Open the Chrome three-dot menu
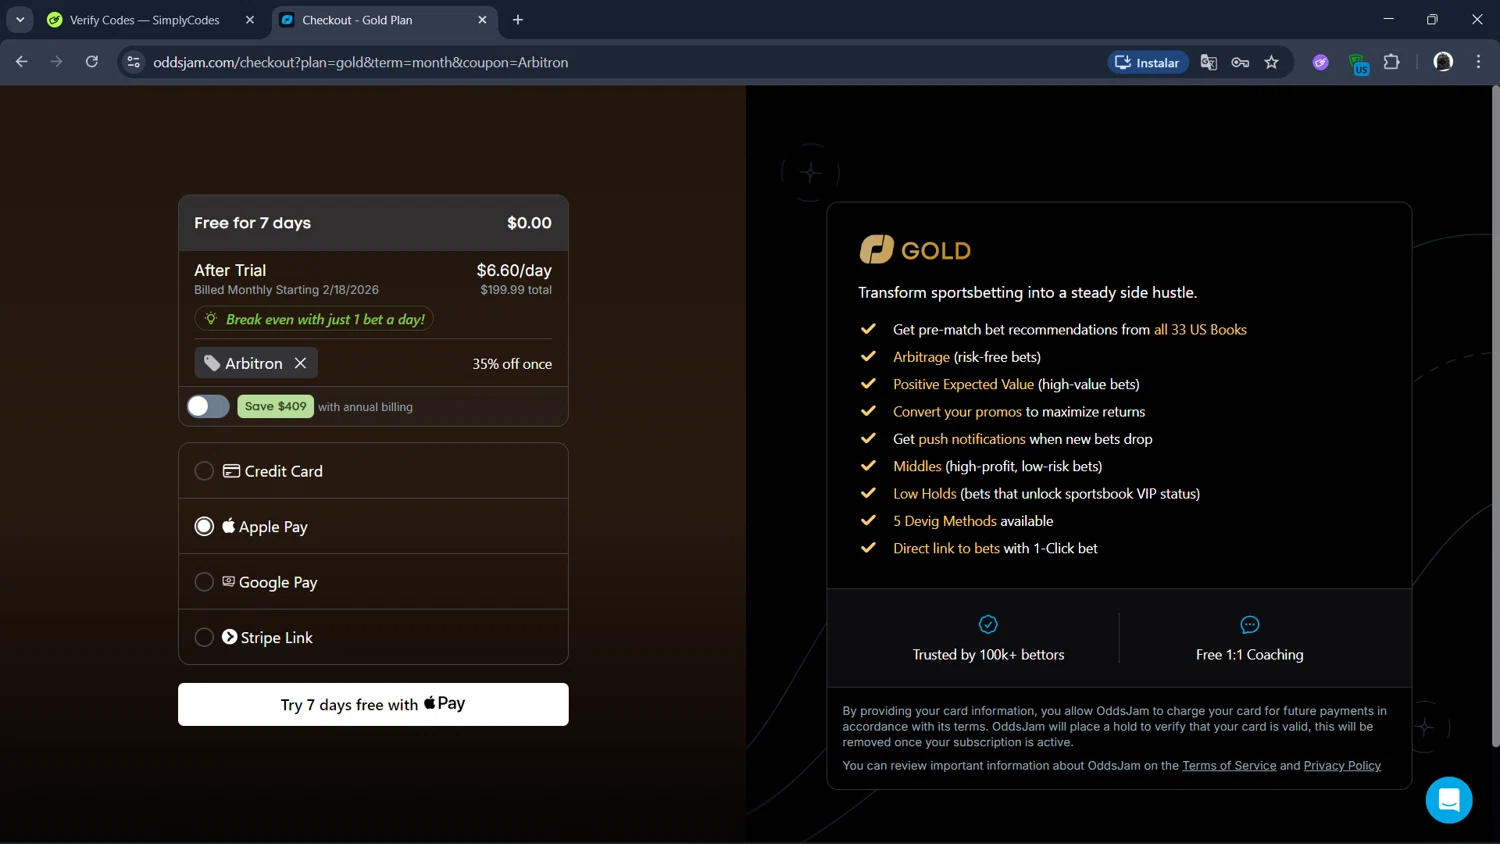1500x844 pixels. [1478, 62]
